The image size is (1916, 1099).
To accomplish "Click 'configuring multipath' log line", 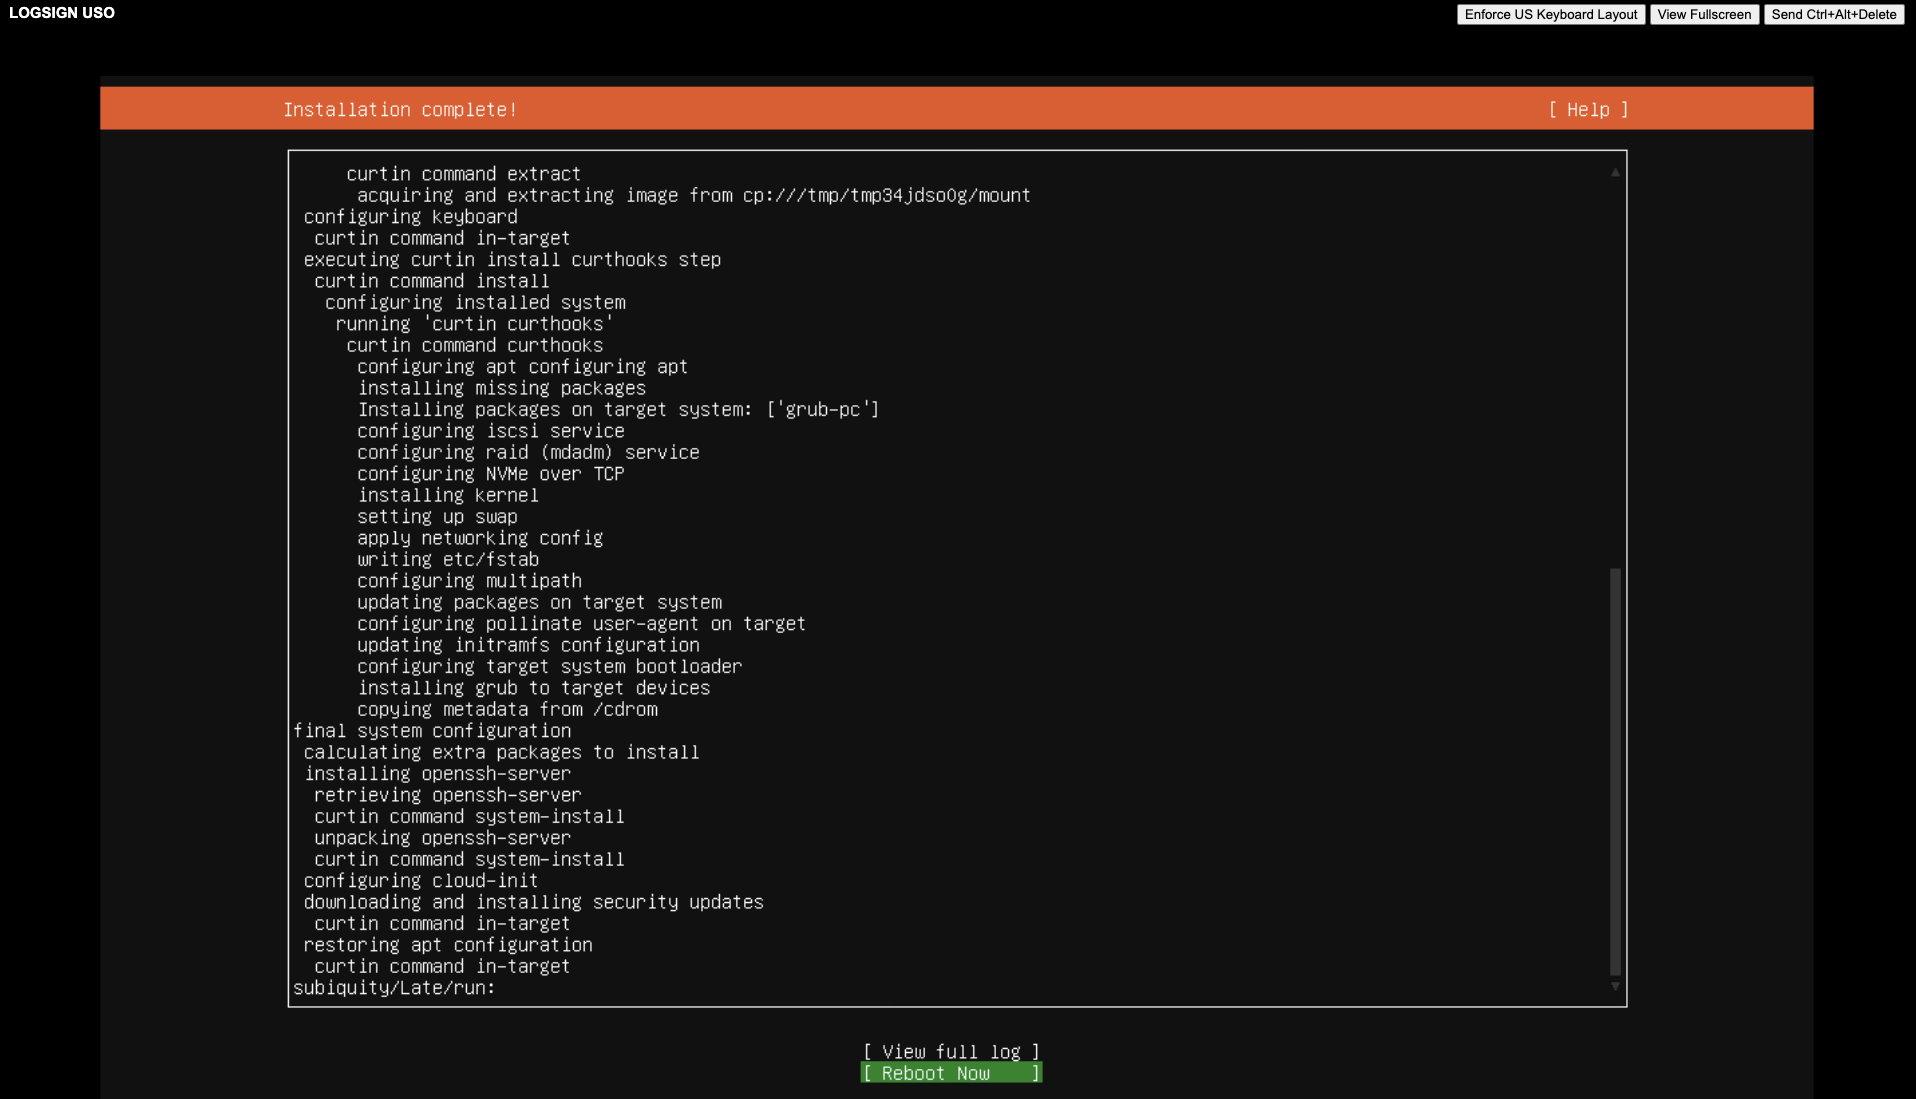I will pyautogui.click(x=470, y=581).
